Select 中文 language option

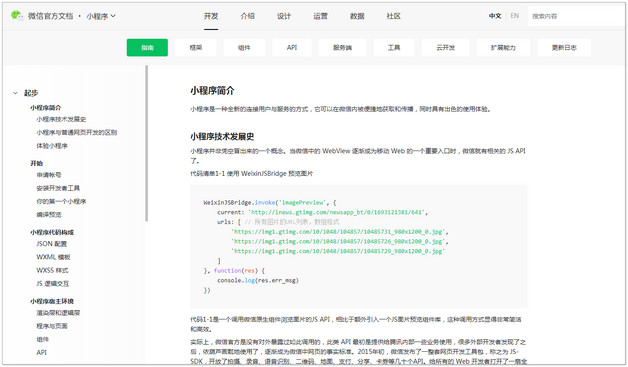coord(495,16)
